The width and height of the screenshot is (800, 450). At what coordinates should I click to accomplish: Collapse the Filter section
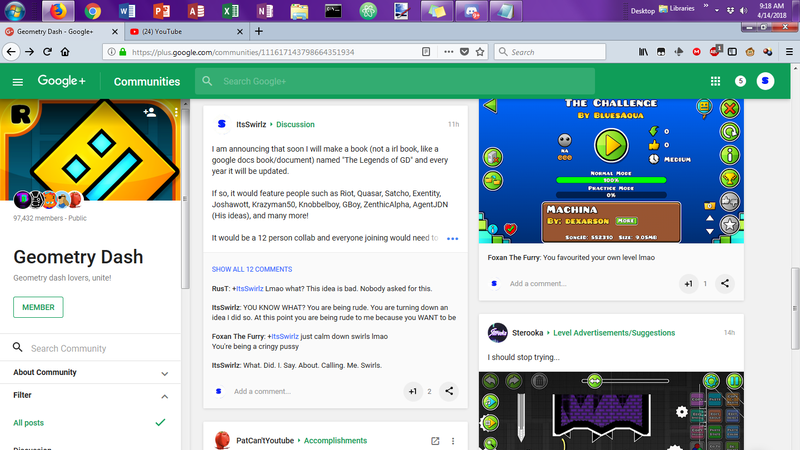pyautogui.click(x=162, y=396)
